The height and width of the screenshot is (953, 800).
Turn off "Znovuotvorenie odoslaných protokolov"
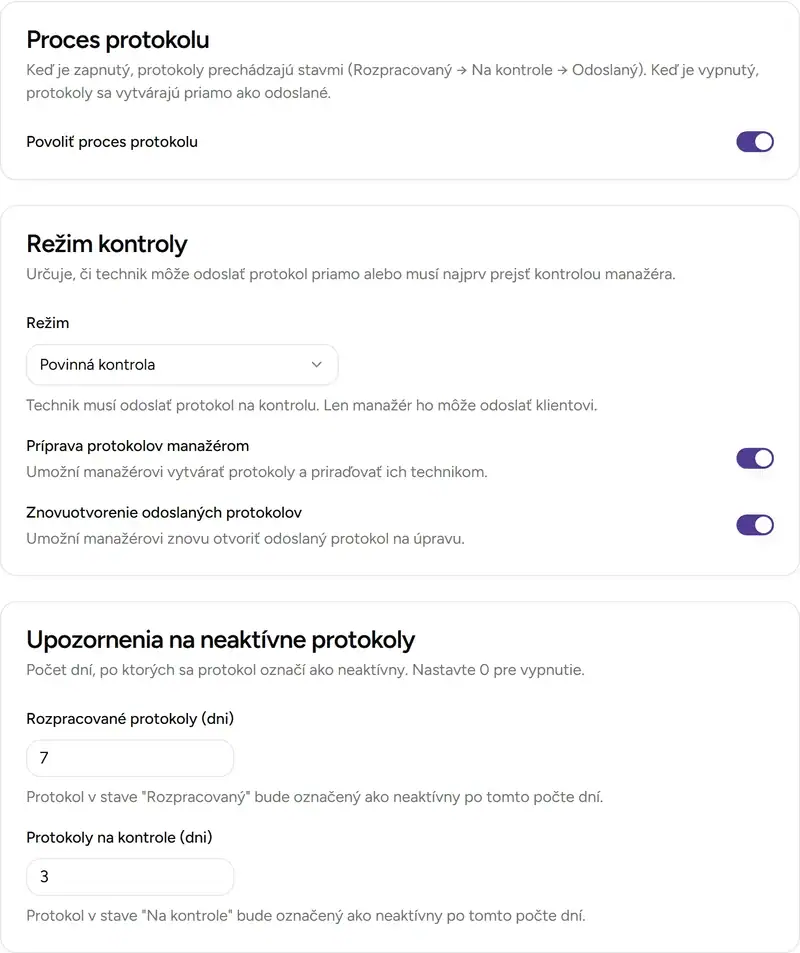pos(755,525)
